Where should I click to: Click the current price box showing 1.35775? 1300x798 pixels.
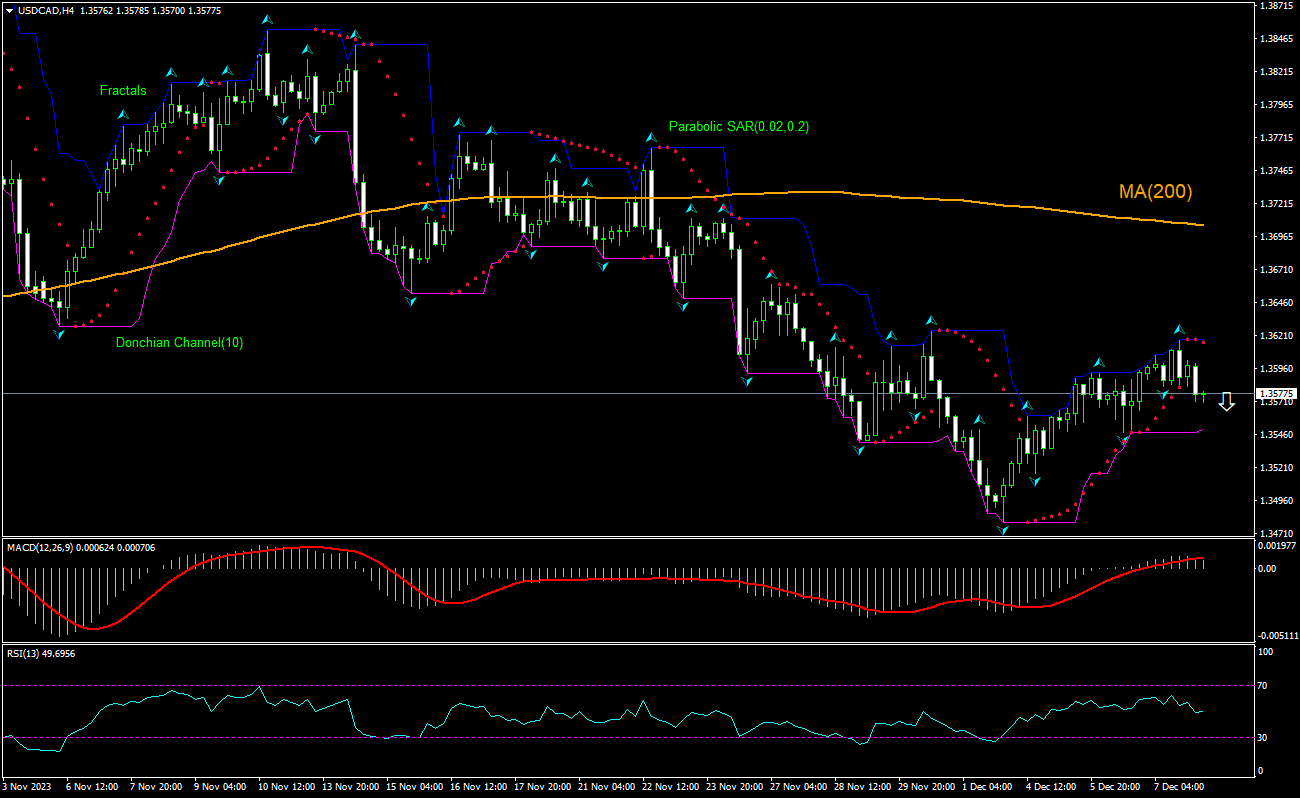pyautogui.click(x=1278, y=393)
